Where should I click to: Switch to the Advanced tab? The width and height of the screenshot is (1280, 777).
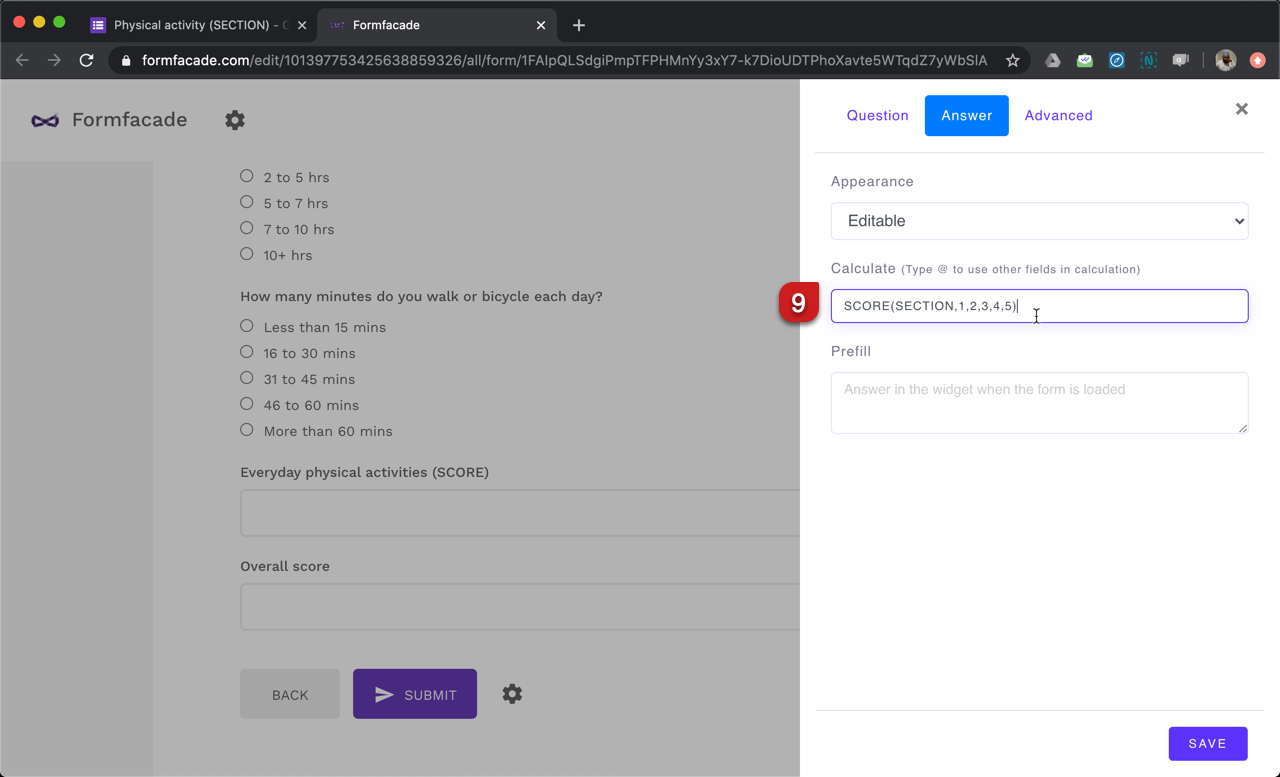click(1058, 115)
